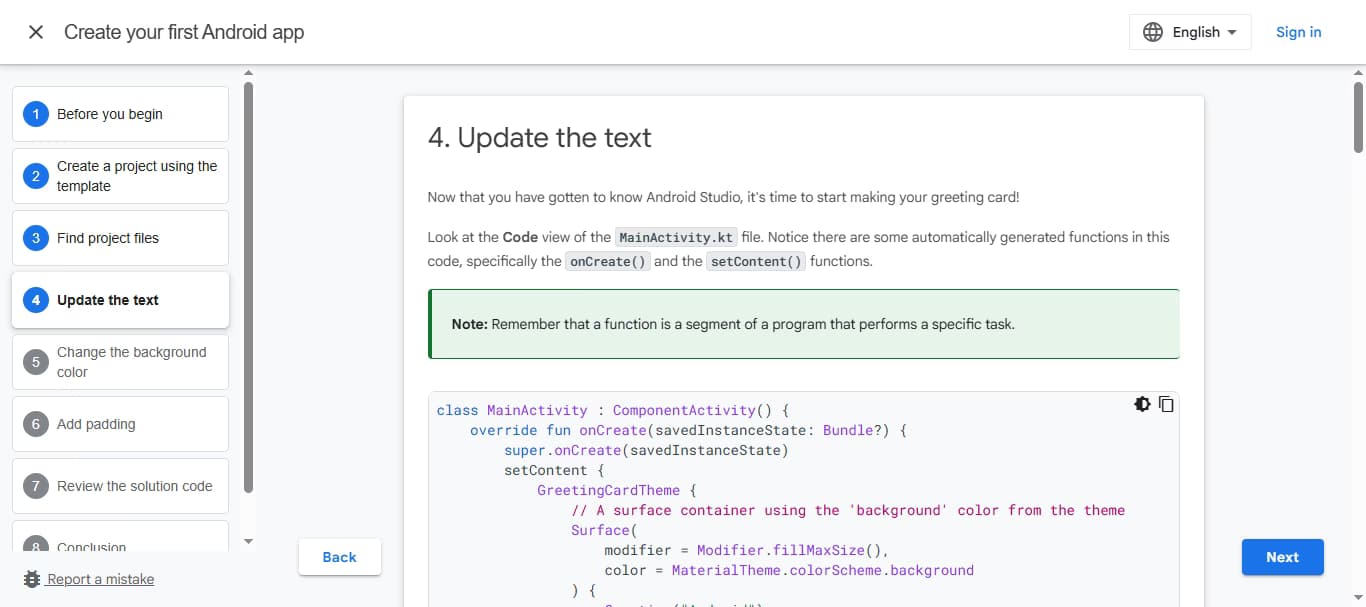1366x607 pixels.
Task: Open the English language dropdown
Action: (x=1190, y=31)
